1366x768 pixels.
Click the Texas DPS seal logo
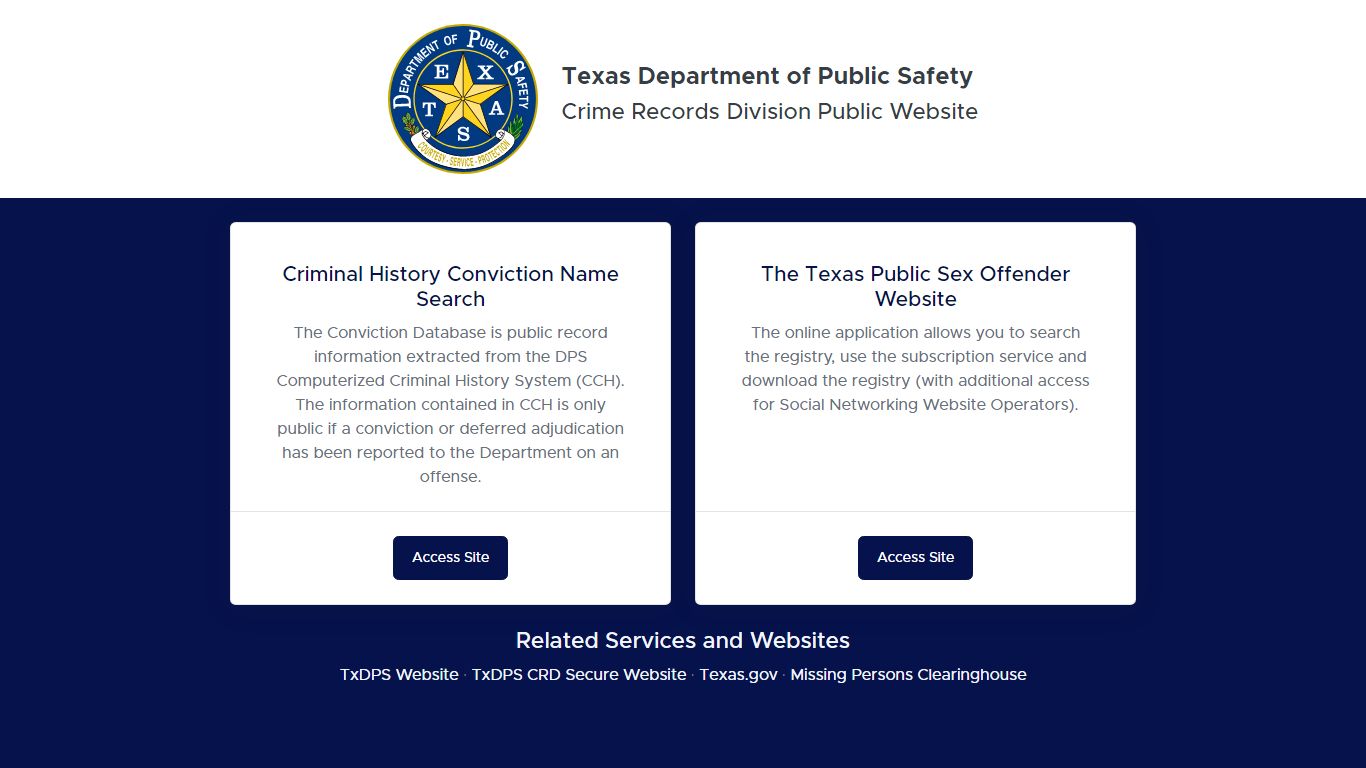[463, 99]
